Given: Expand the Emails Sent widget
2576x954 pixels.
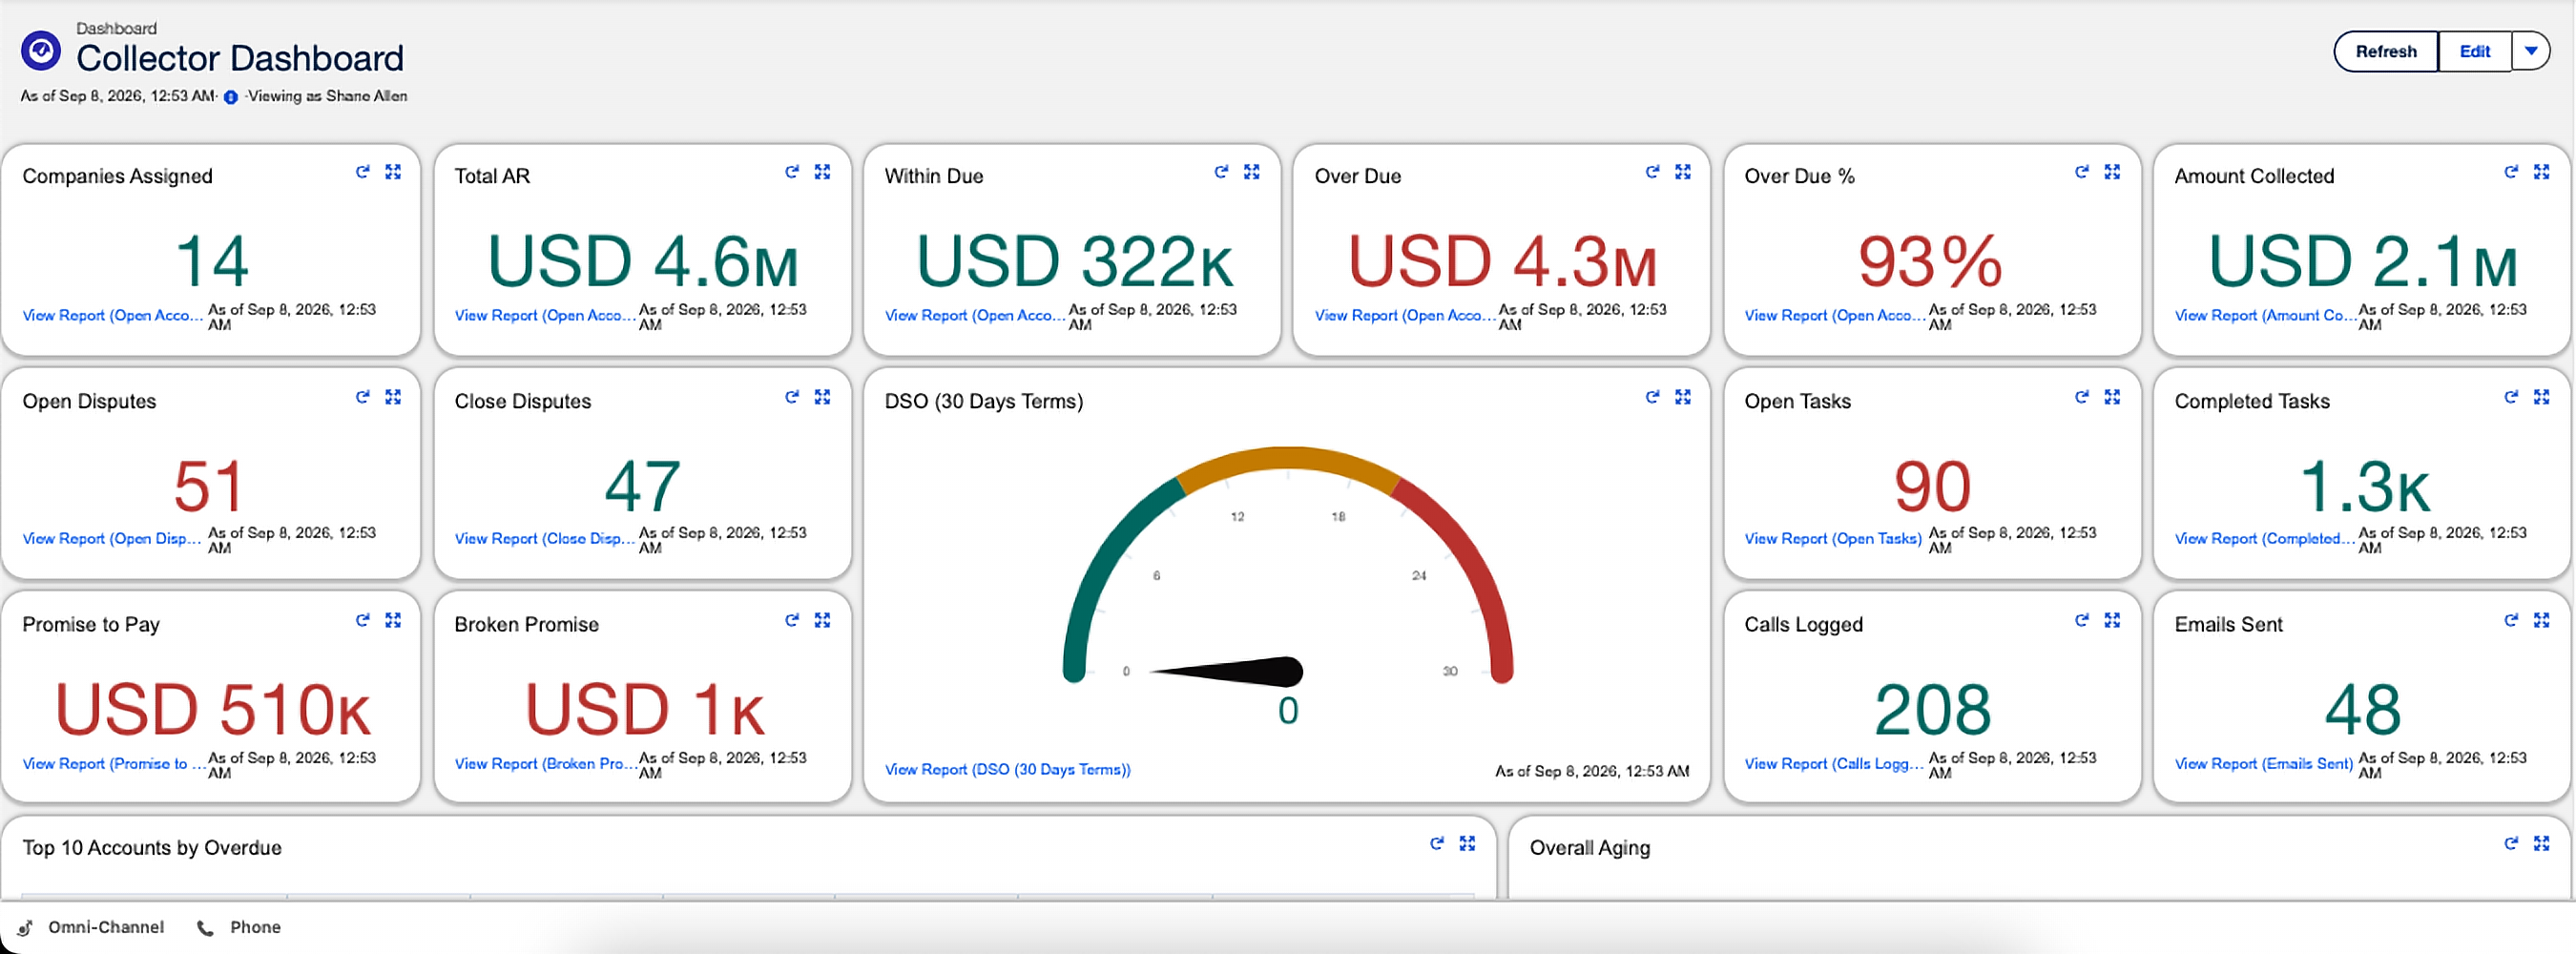Looking at the screenshot, I should [2541, 620].
